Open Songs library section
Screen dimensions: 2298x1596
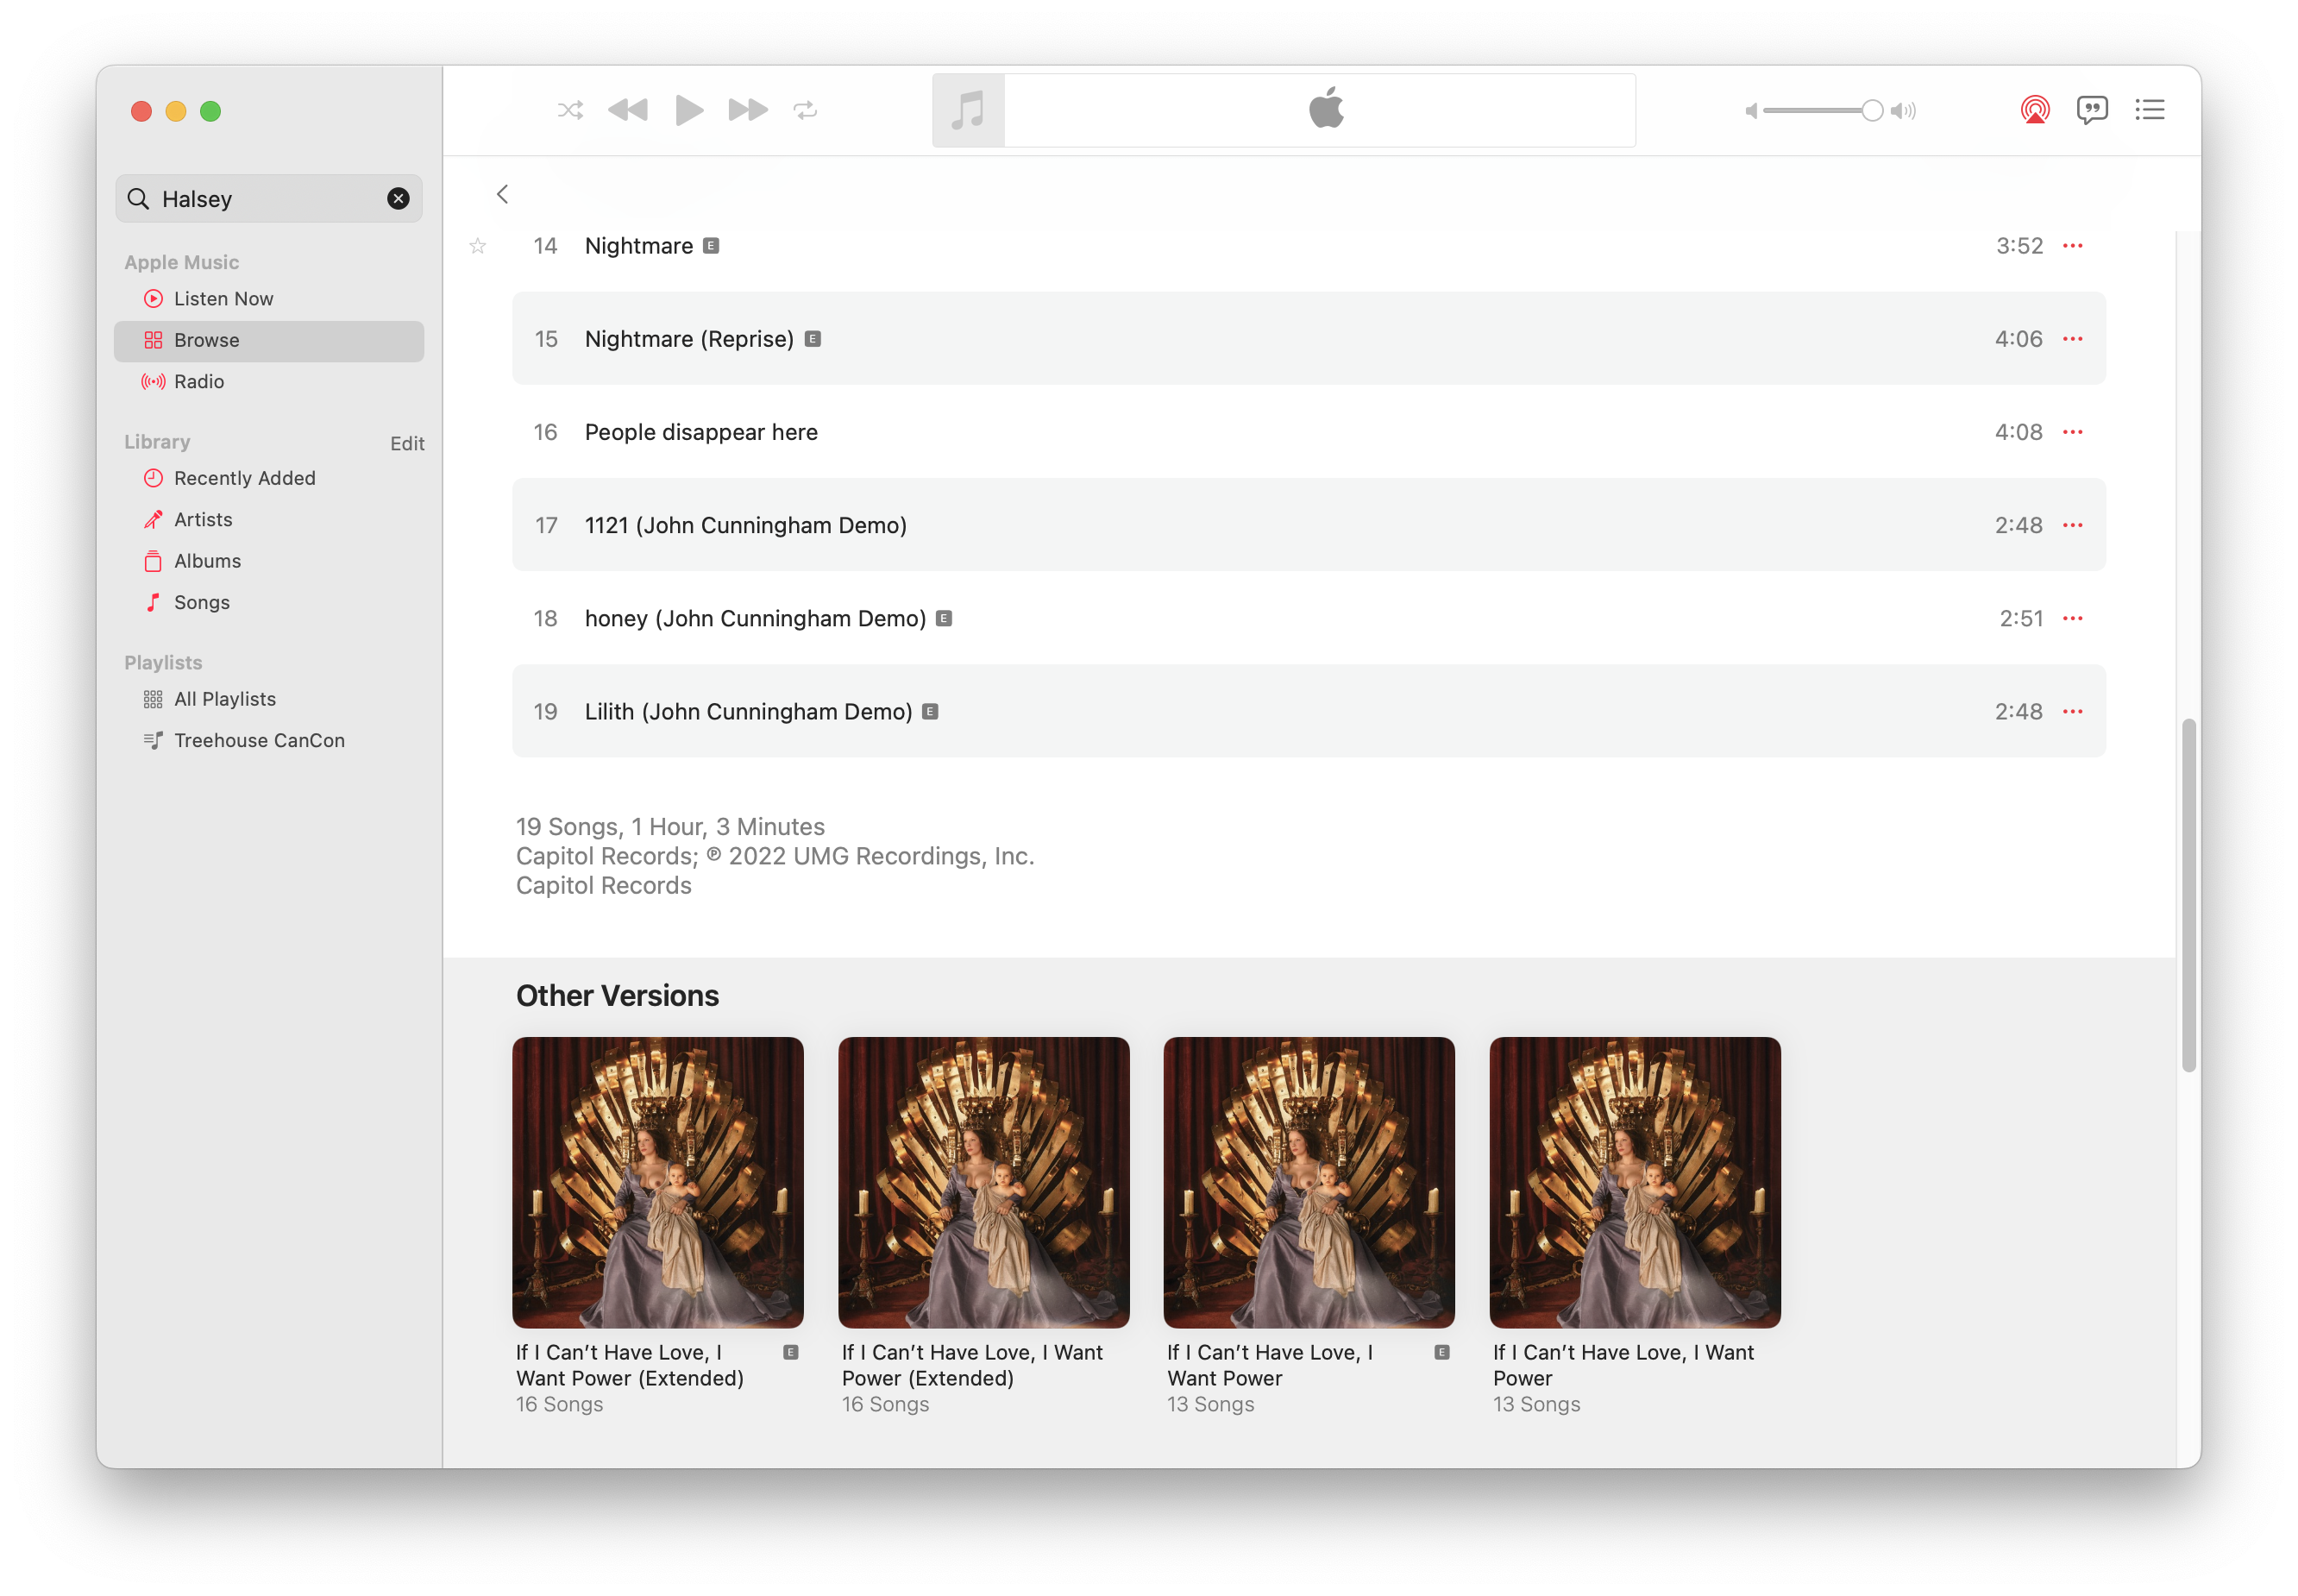click(x=269, y=602)
